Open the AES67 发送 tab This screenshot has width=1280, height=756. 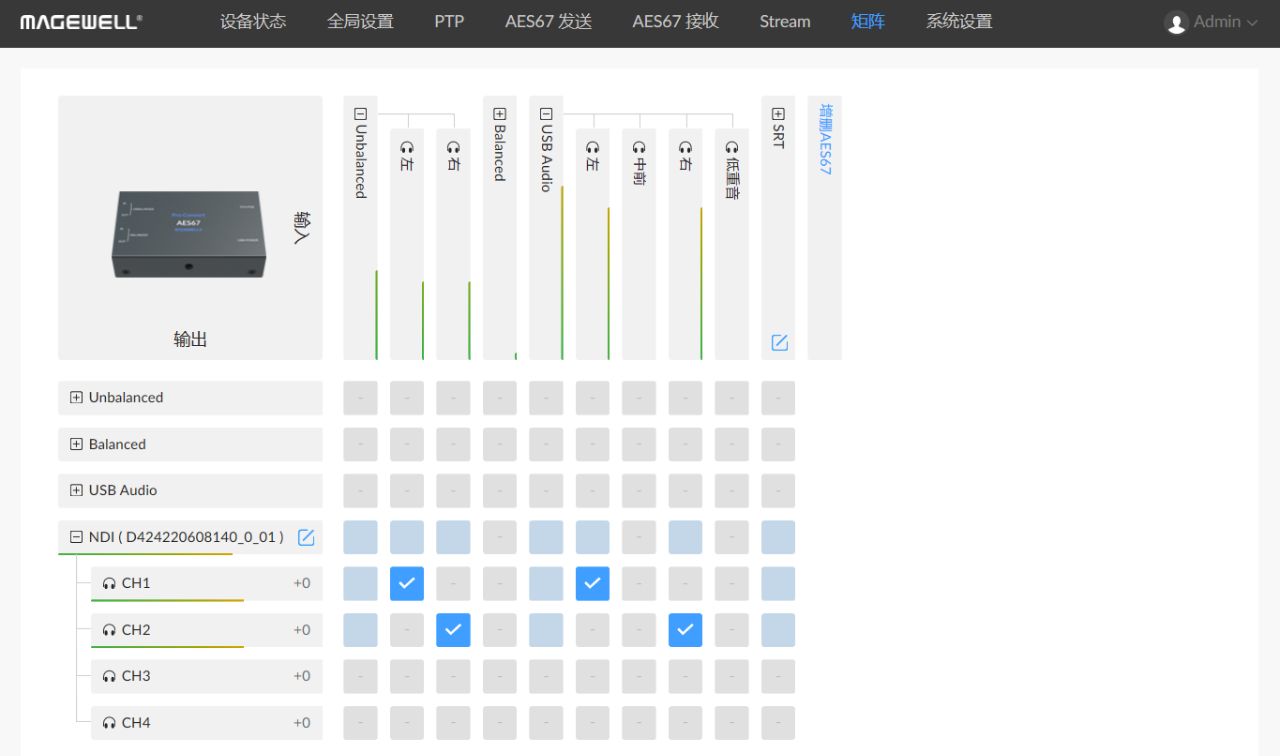548,22
